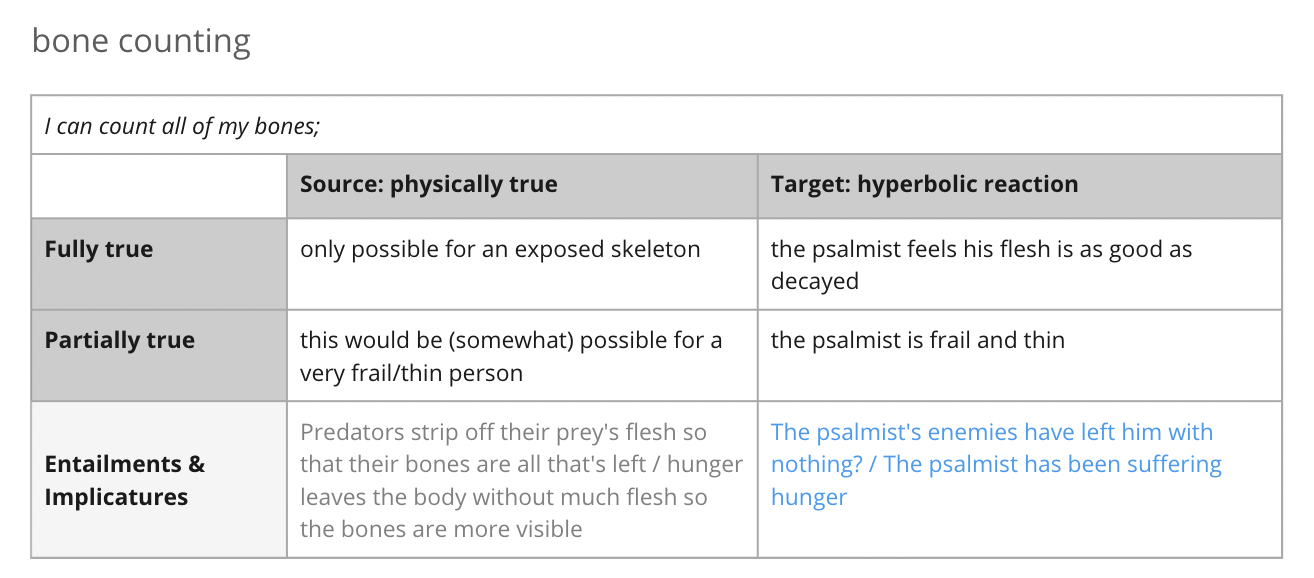Click the text 'the bones are more visible'
This screenshot has height=578, width=1314.
(x=441, y=529)
